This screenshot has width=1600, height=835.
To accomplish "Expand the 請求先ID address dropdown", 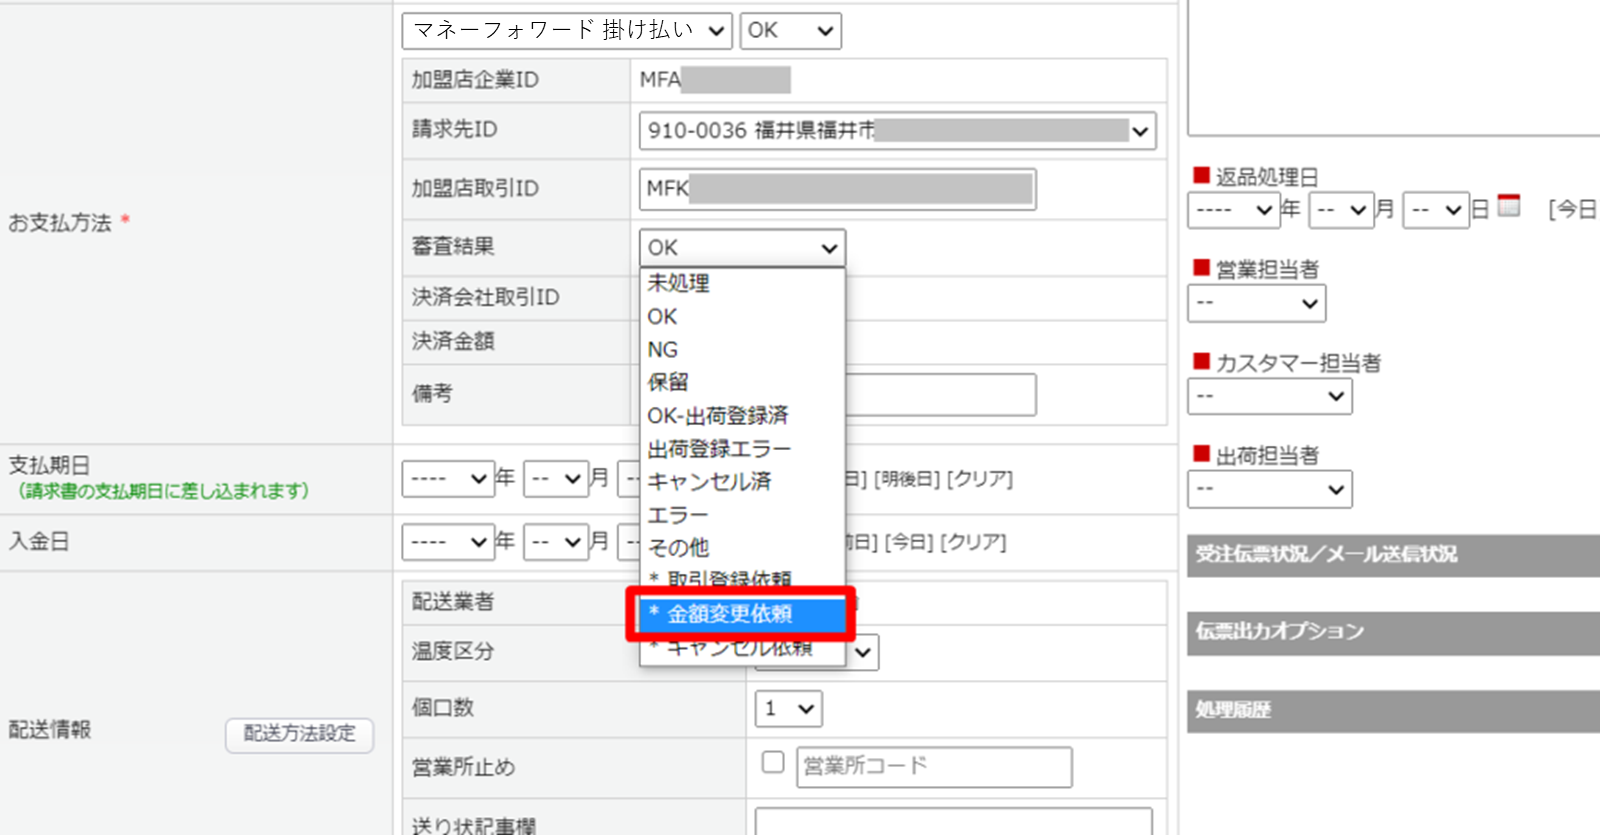I will (897, 130).
